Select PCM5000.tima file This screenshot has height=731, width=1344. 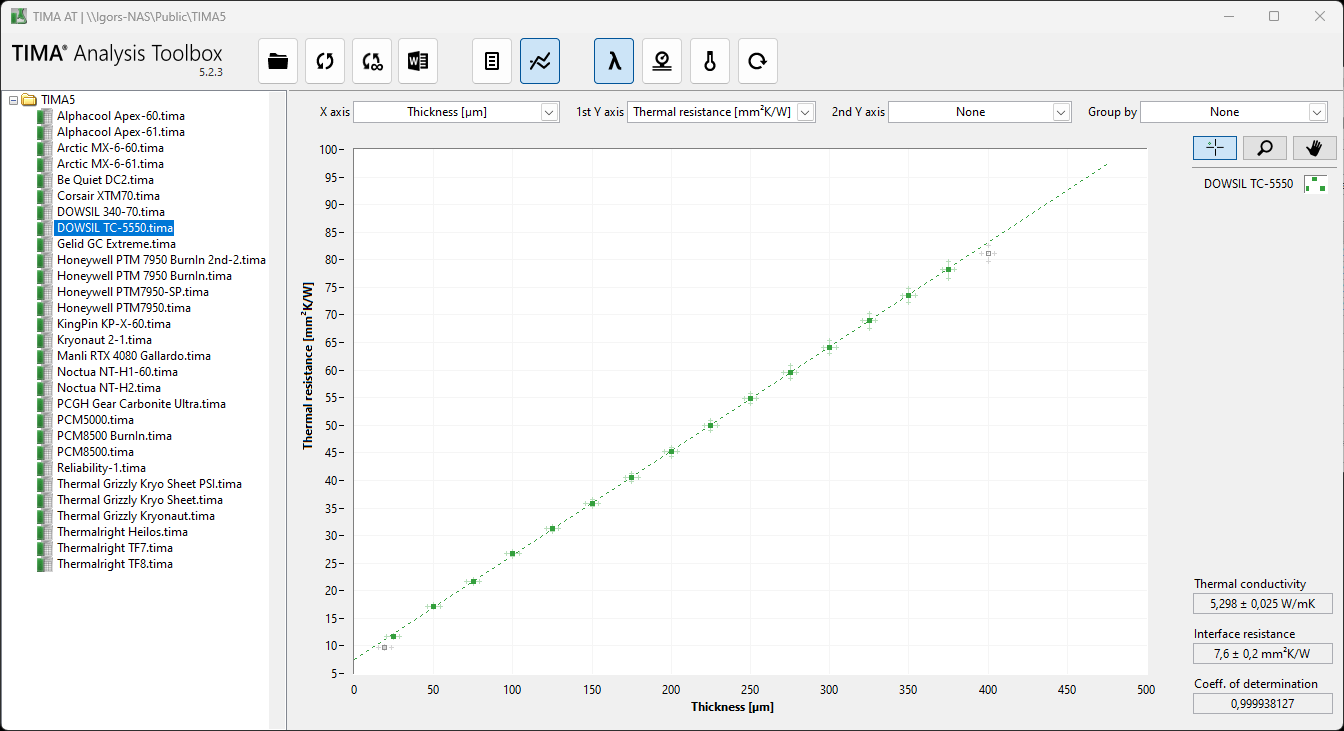coord(95,420)
